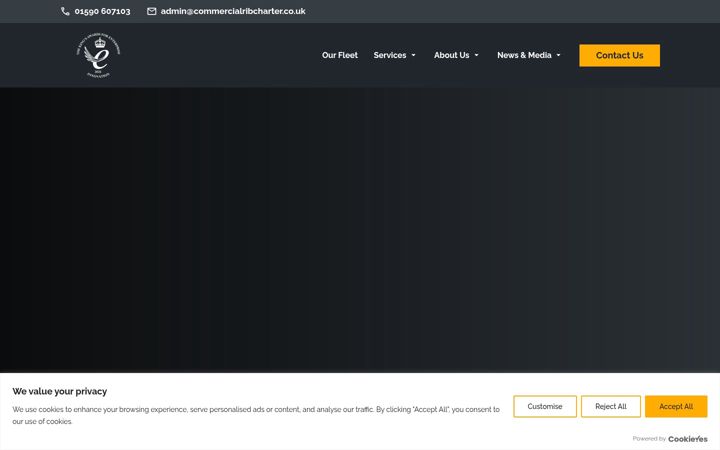Email admin@commercialribcharter.co.uk link
Viewport: 720px width, 450px height.
tap(233, 11)
